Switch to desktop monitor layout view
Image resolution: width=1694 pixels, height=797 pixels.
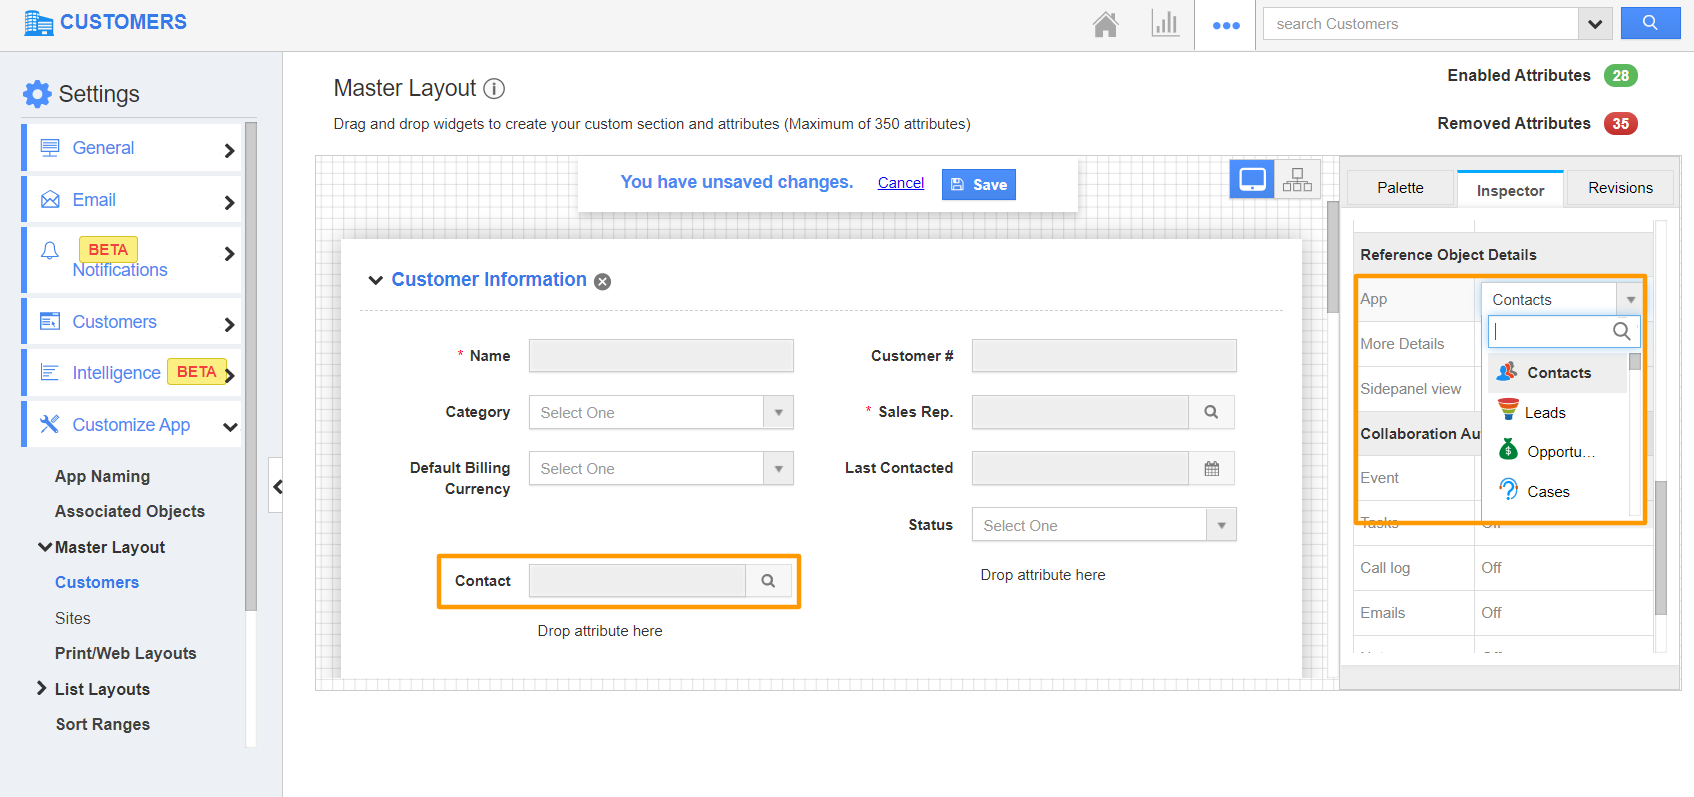(1252, 180)
